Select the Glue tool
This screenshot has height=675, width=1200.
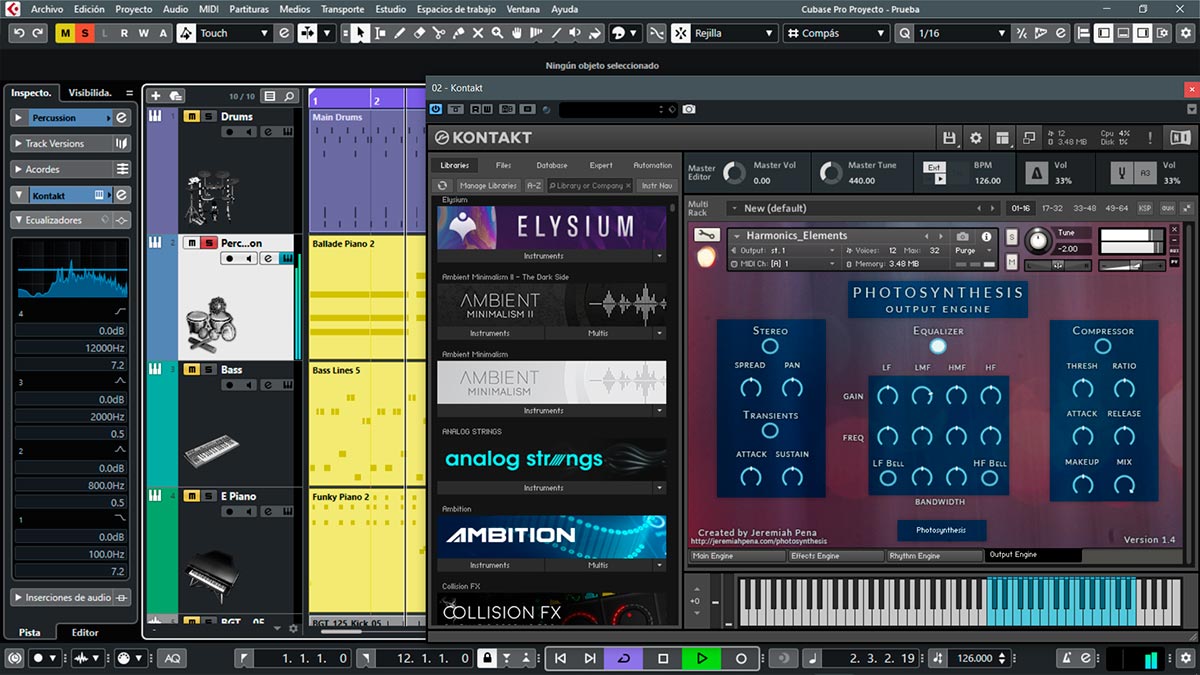[459, 33]
